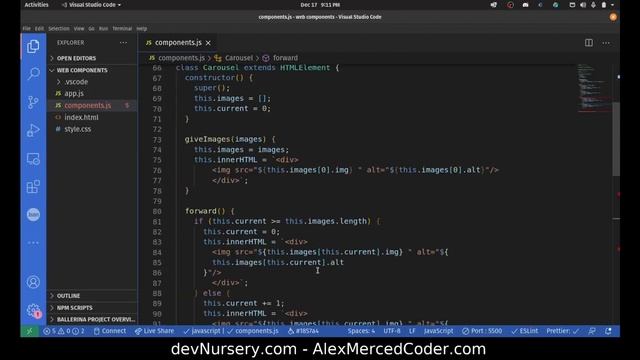Open the Manage settings gear
This screenshot has height=360, width=640.
click(33, 311)
